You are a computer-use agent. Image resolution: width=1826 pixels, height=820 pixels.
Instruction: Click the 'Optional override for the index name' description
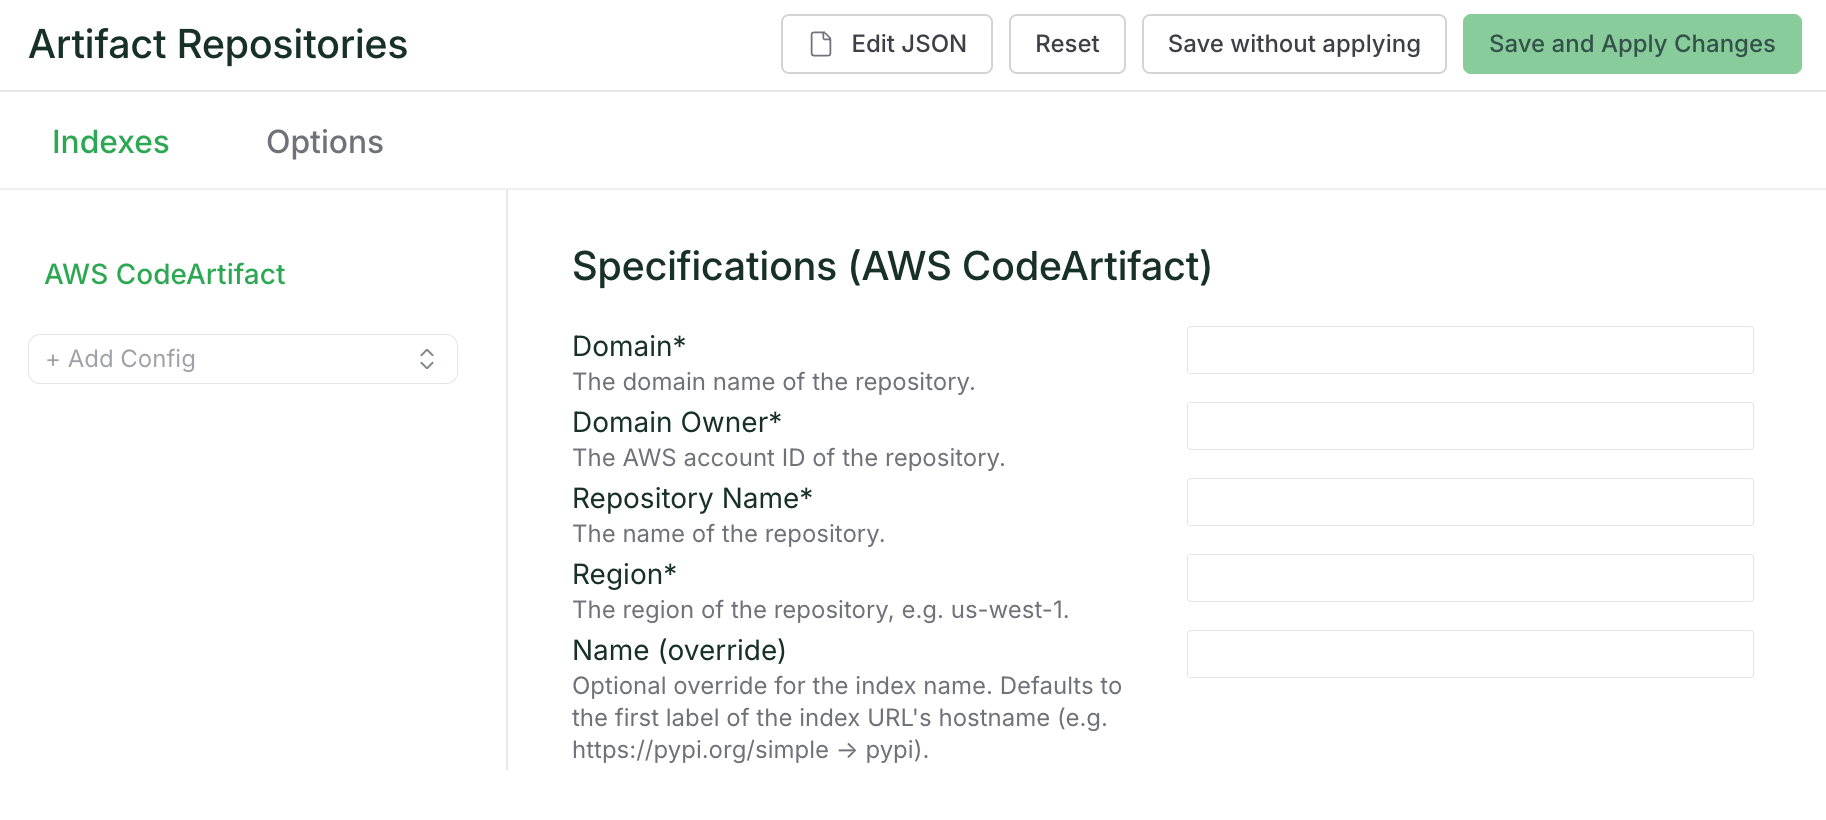tap(847, 718)
